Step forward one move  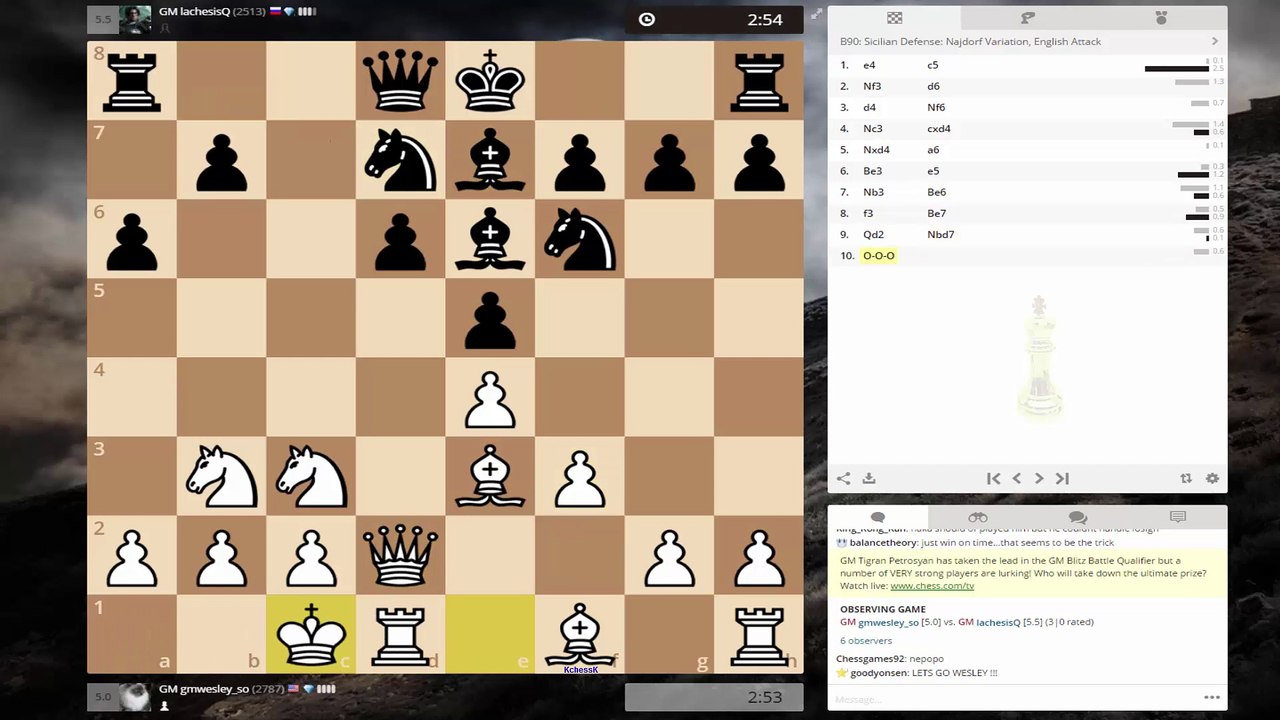coord(1039,479)
